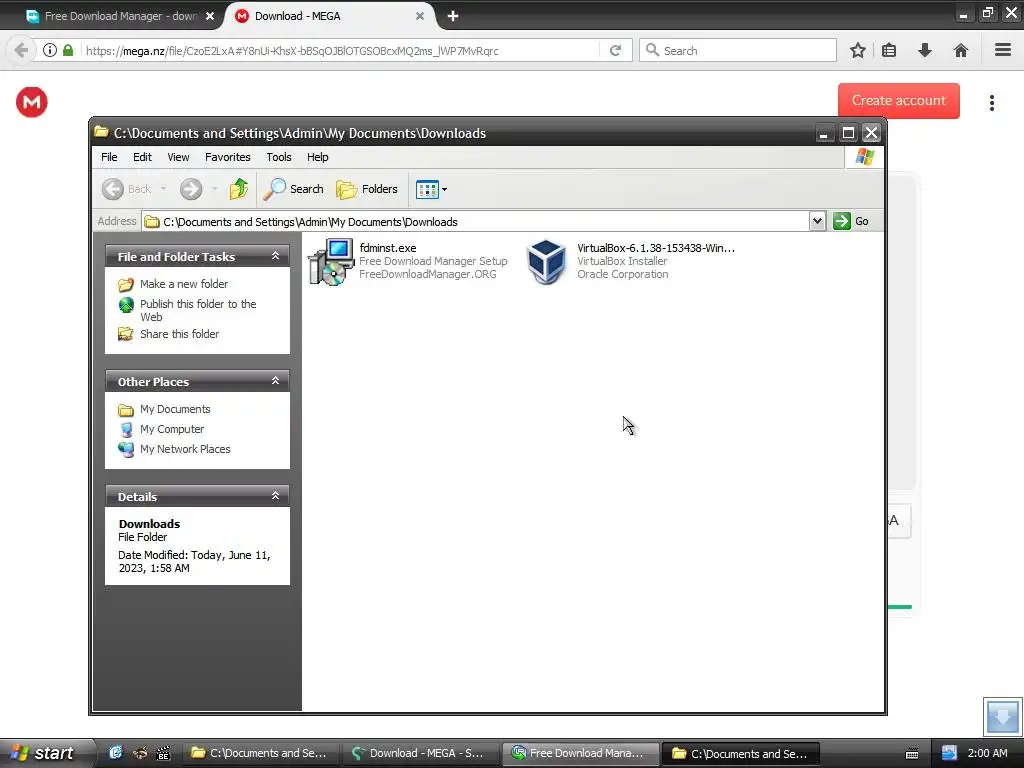Click into the Explorer address field
Image resolution: width=1024 pixels, height=768 pixels.
coord(475,221)
